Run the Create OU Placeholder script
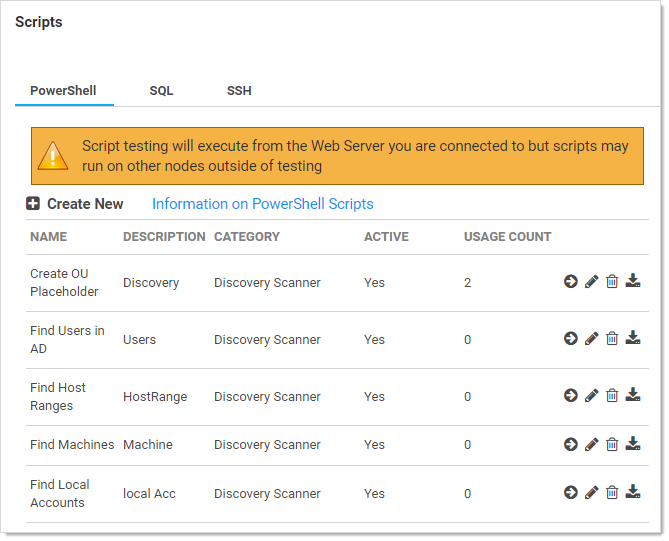Viewport: 669px width, 541px height. click(x=571, y=282)
